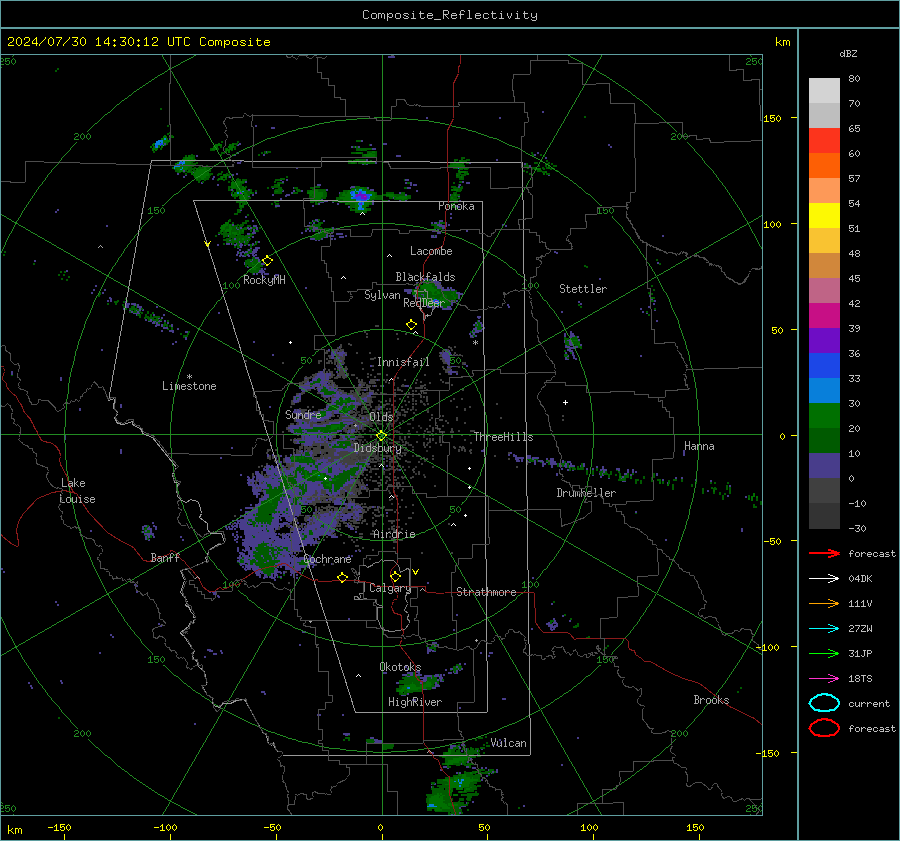
Task: Click the ThreeHills town label
Action: click(503, 437)
